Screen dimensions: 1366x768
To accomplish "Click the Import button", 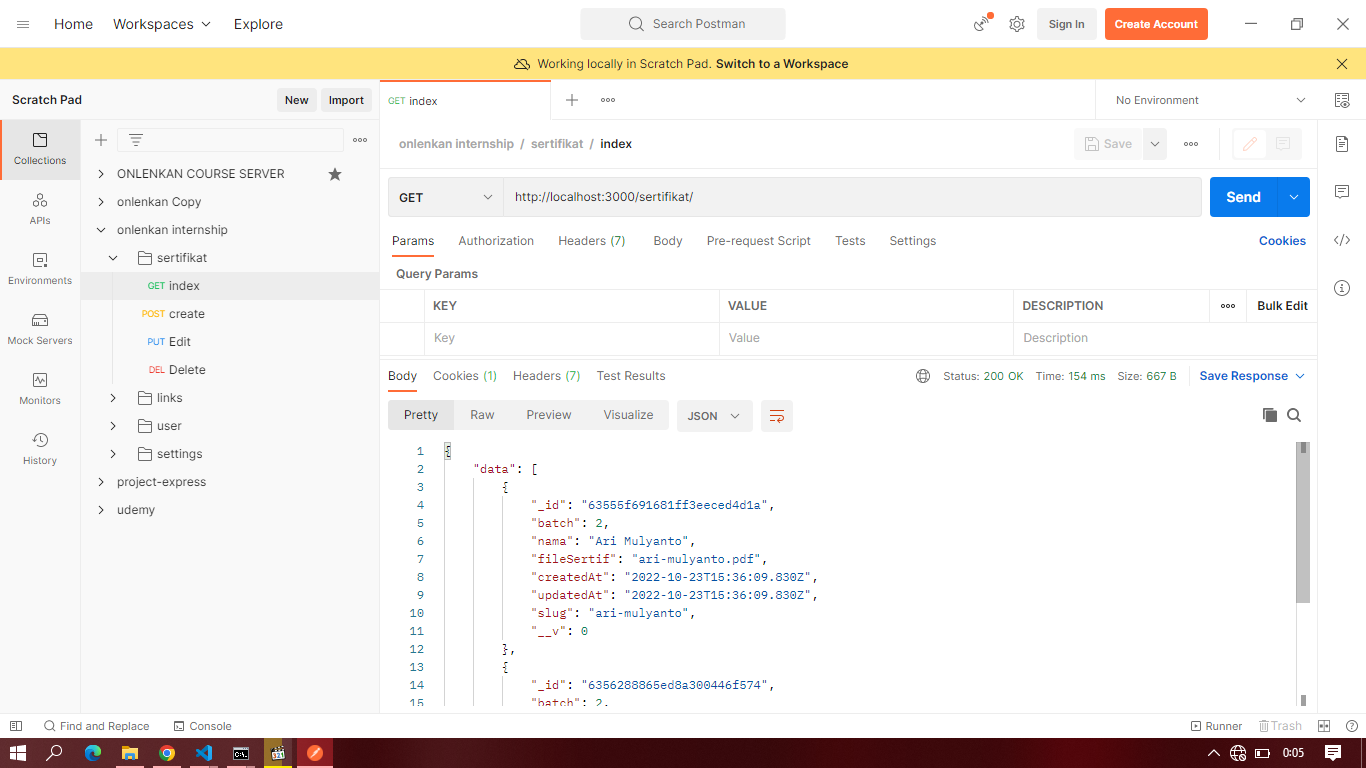I will point(347,100).
